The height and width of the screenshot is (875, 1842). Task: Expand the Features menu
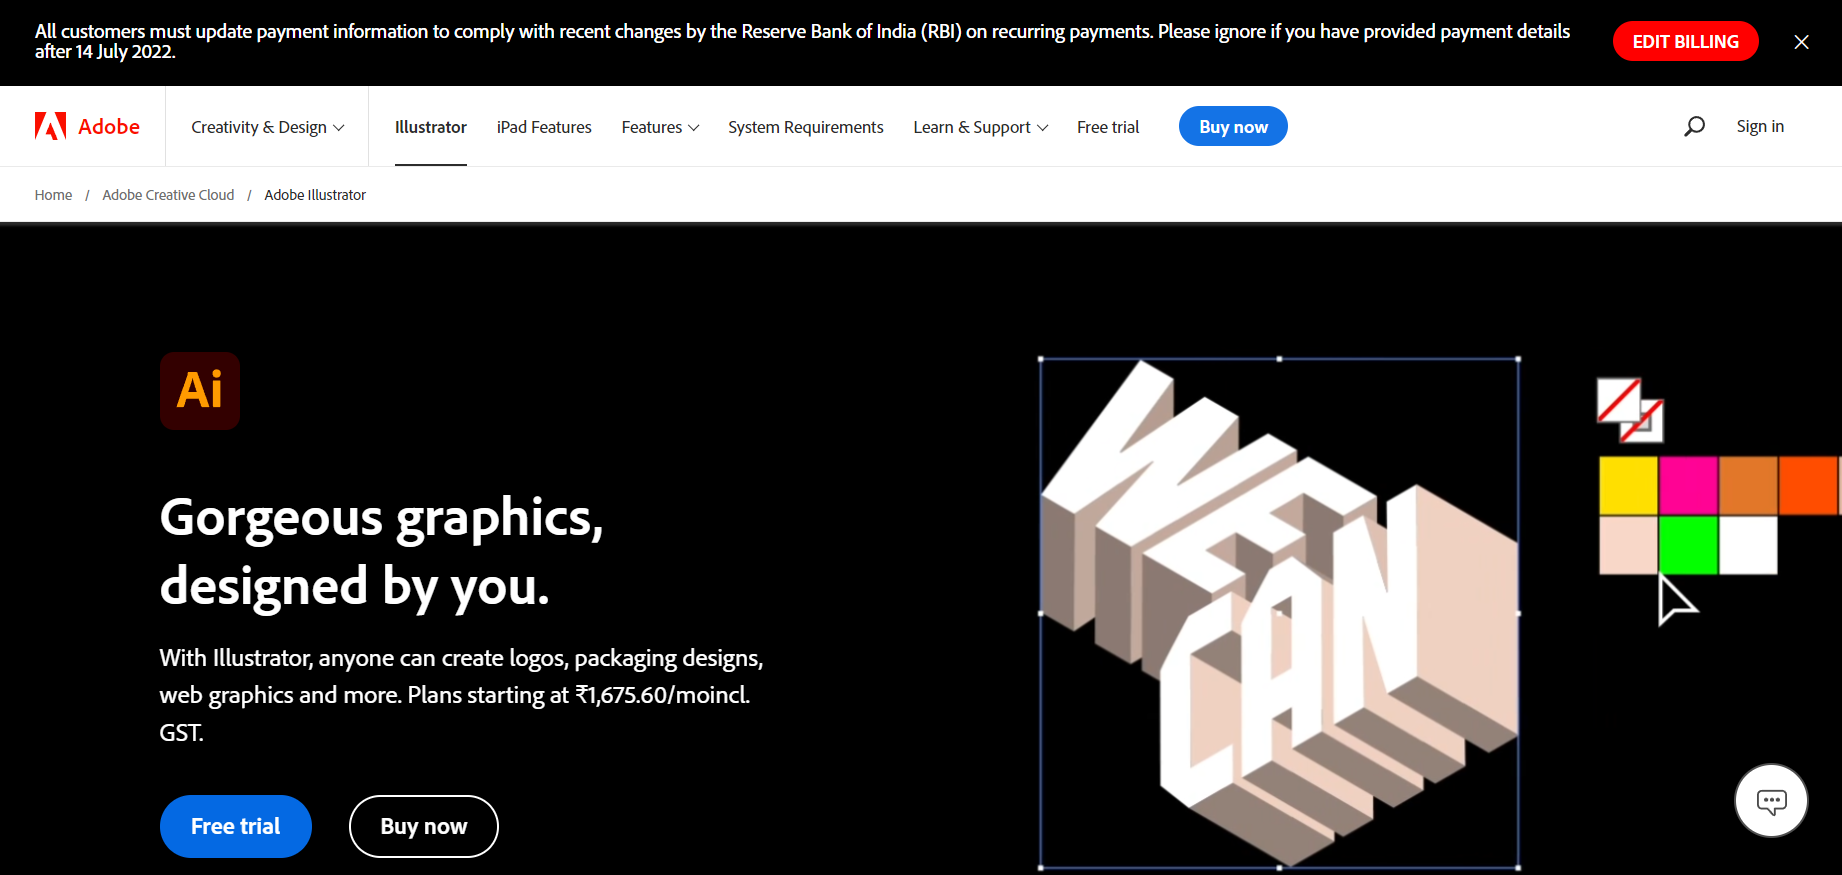[660, 127]
